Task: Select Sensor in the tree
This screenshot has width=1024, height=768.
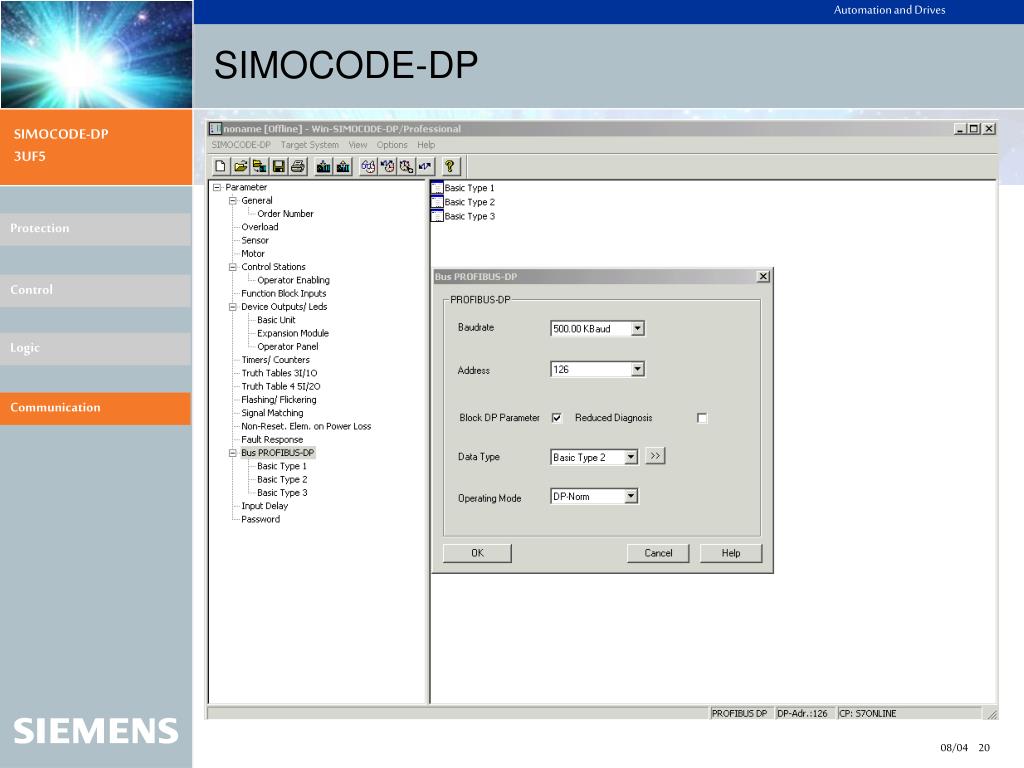Action: [x=255, y=240]
